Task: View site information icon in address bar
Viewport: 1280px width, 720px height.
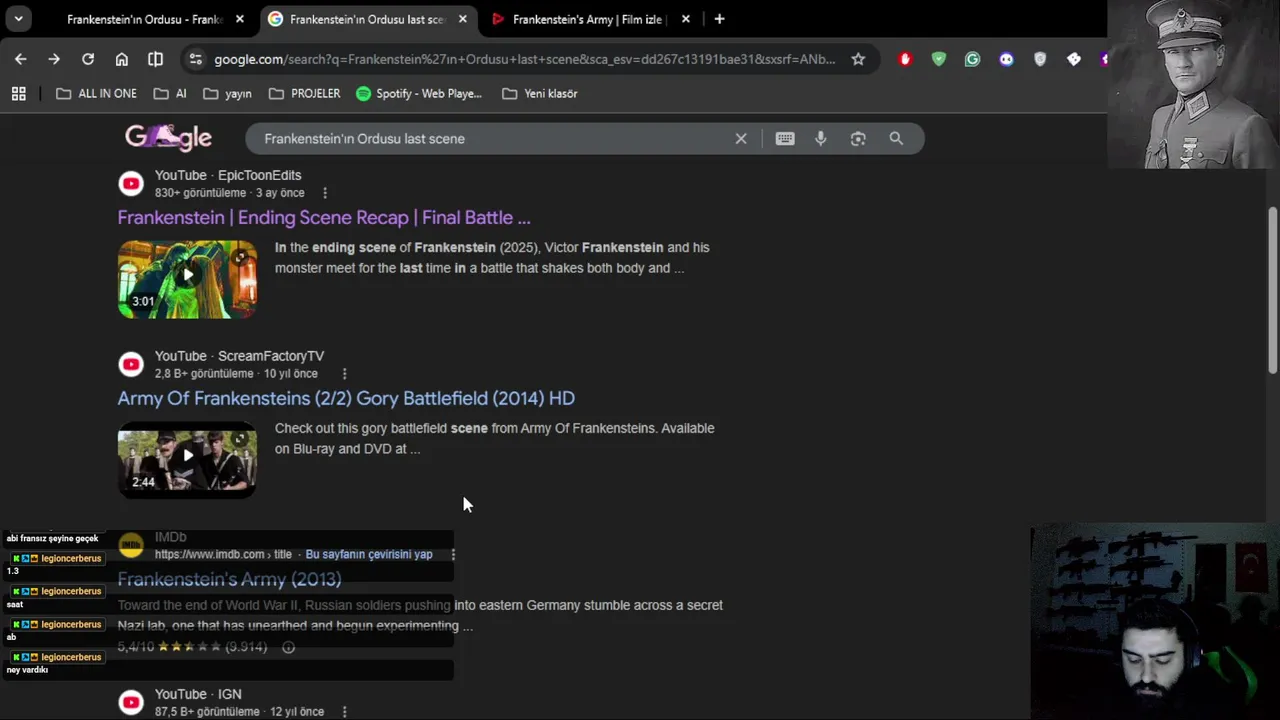Action: 195,59
